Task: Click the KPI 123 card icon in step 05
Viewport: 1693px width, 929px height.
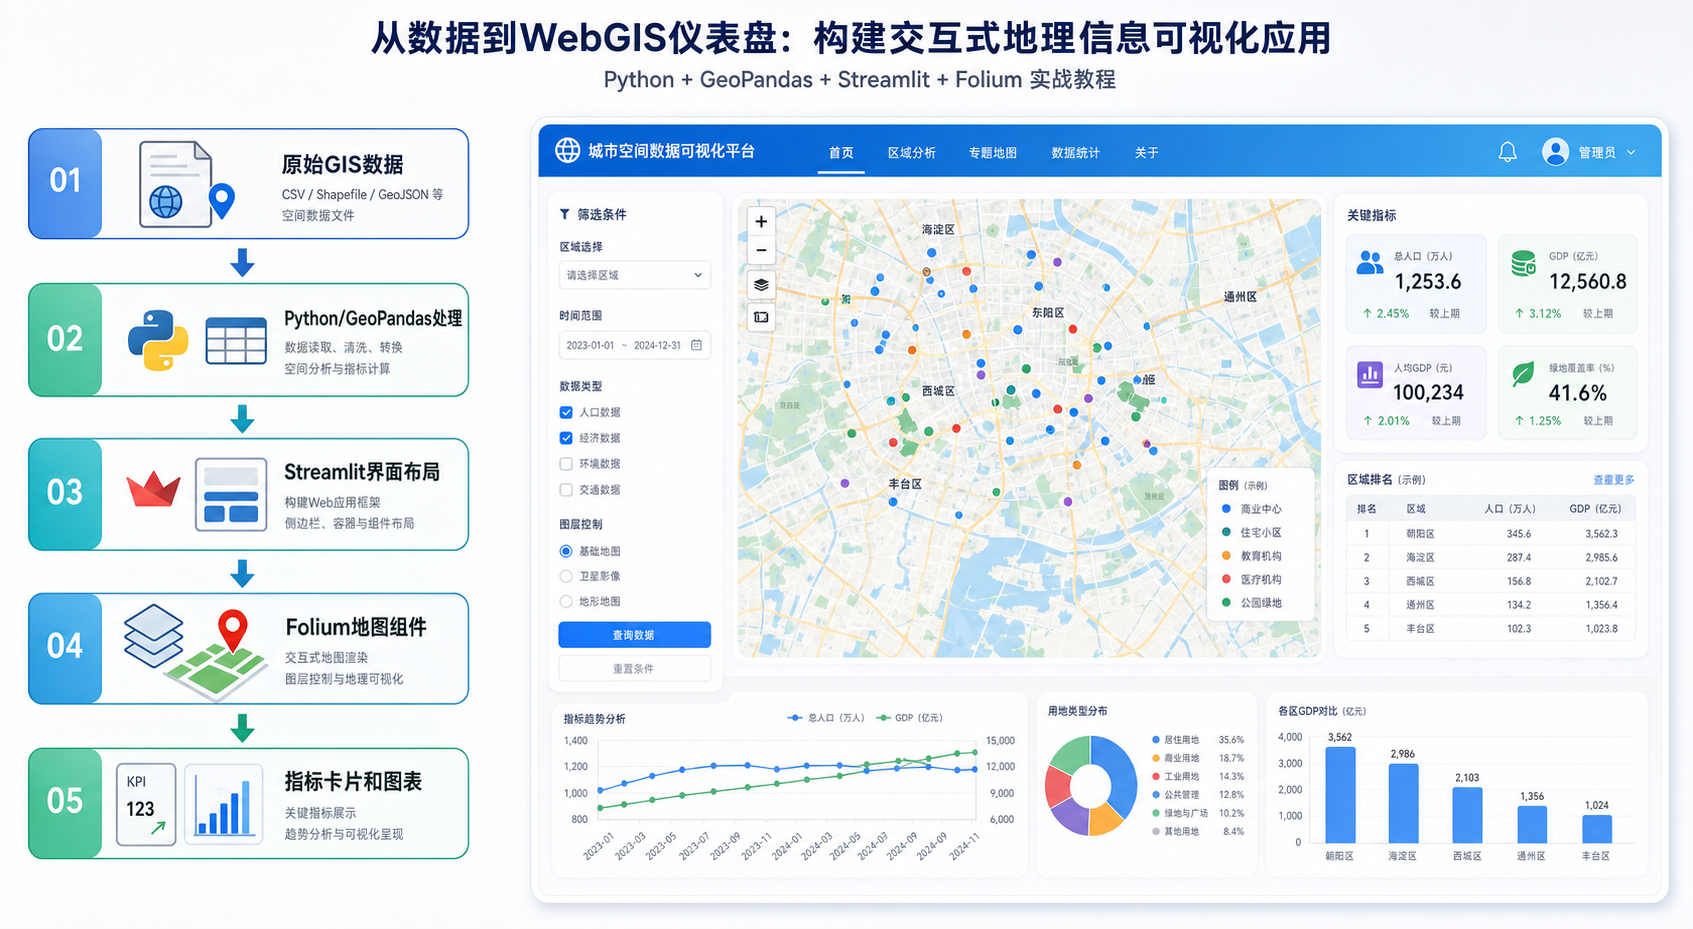Action: tap(146, 804)
